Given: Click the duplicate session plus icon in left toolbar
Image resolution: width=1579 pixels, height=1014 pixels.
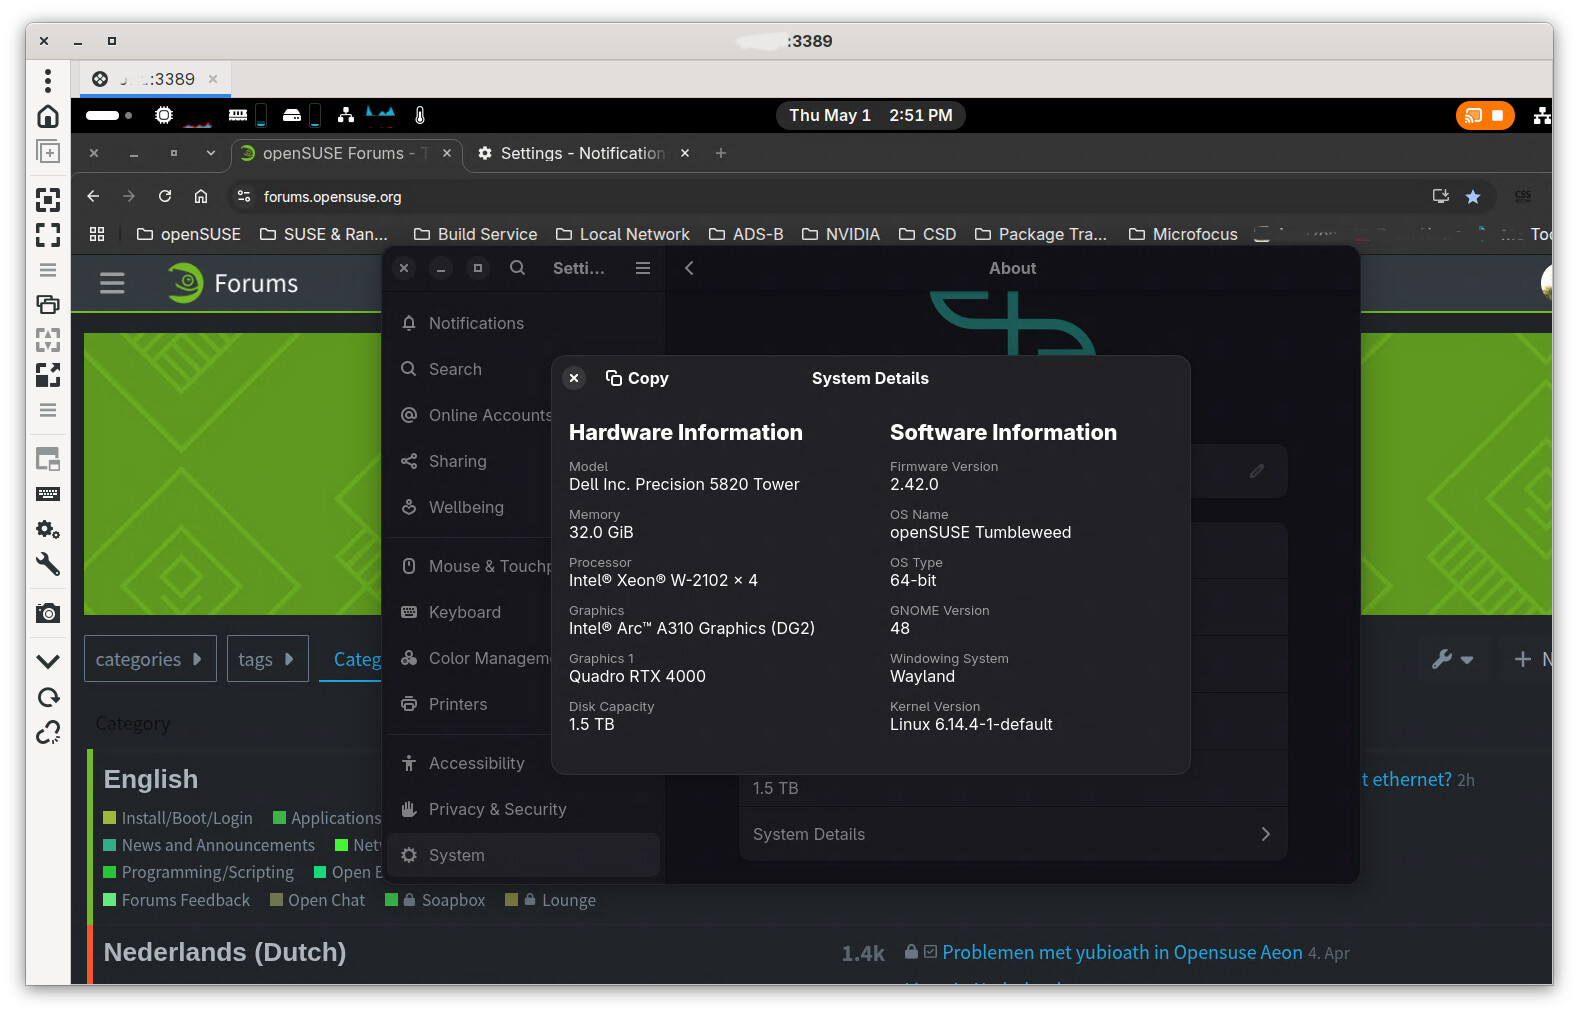Looking at the screenshot, I should click(47, 152).
